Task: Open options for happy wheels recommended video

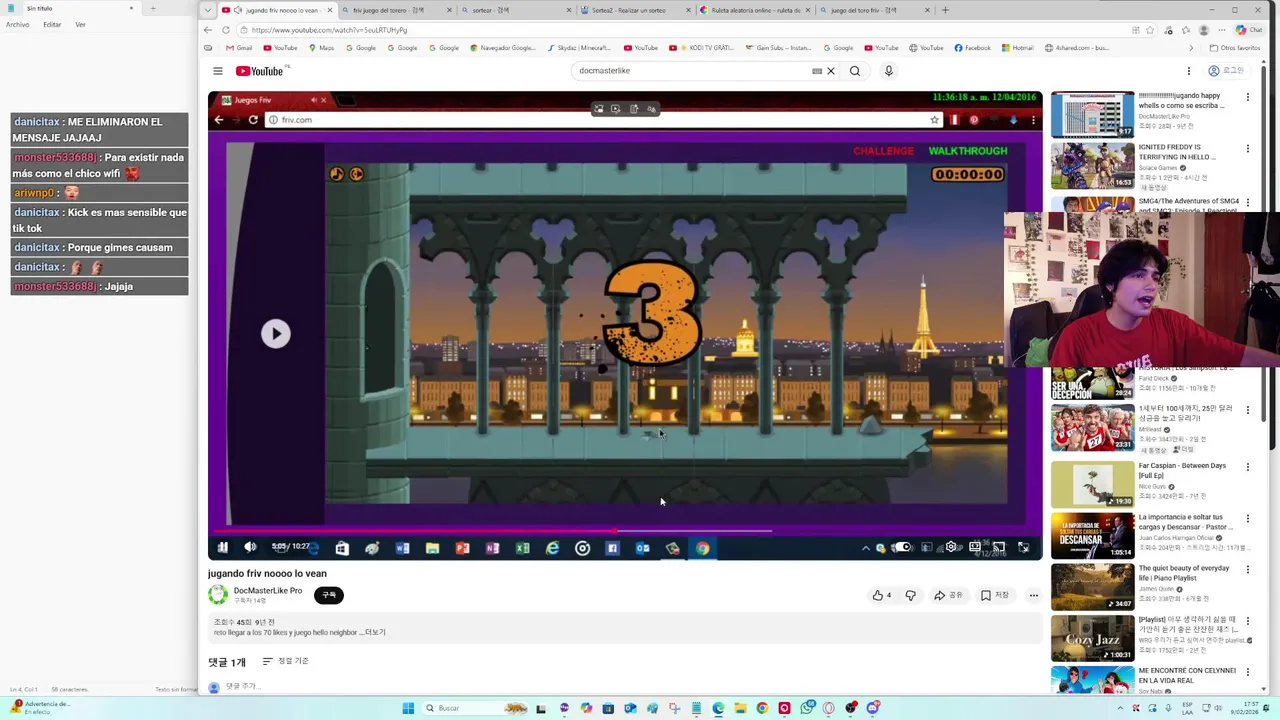Action: coord(1247,97)
